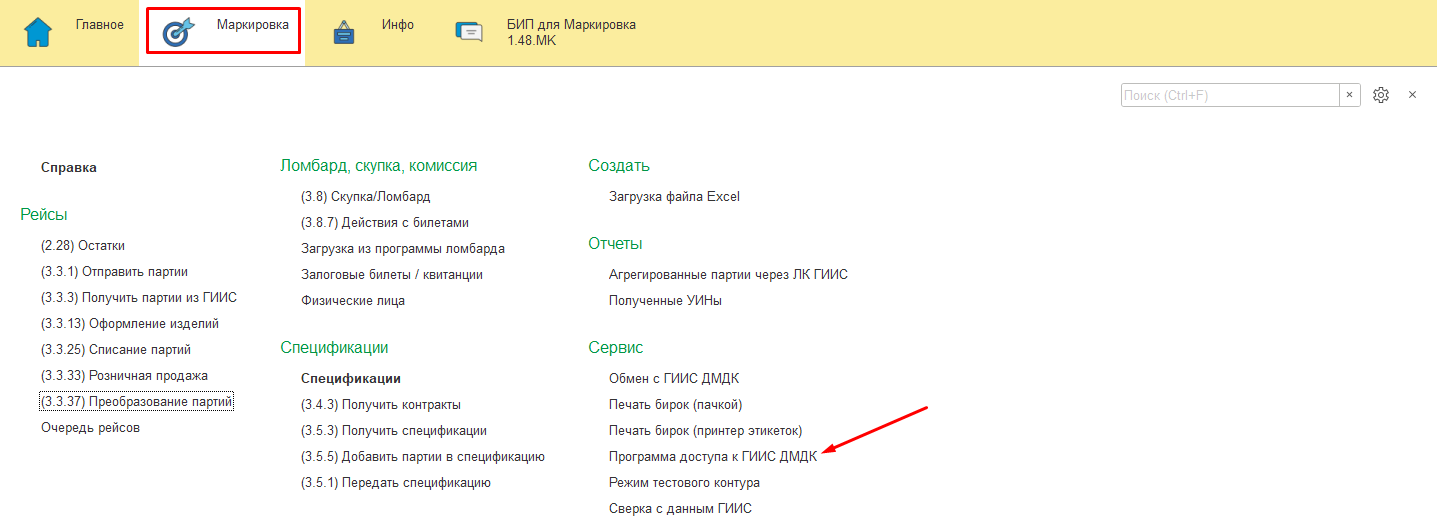Screen dimensions: 1437x523
Task: Close the function menu panel
Action: tap(1412, 95)
